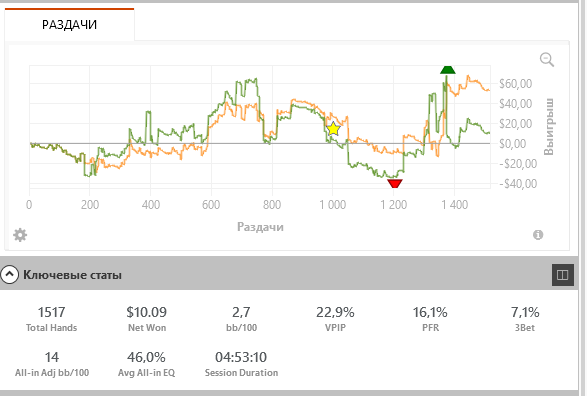Click the red lowest-point triangle marker

pyautogui.click(x=395, y=183)
